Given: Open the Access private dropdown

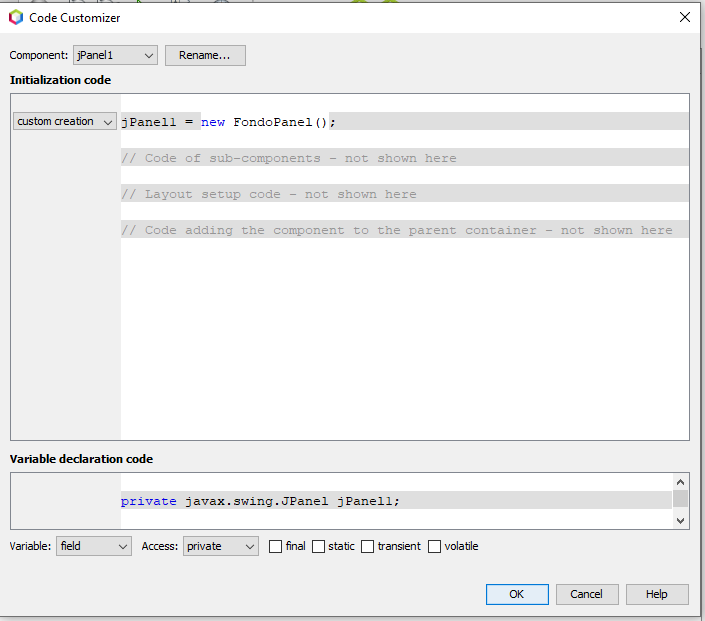Looking at the screenshot, I should point(220,546).
